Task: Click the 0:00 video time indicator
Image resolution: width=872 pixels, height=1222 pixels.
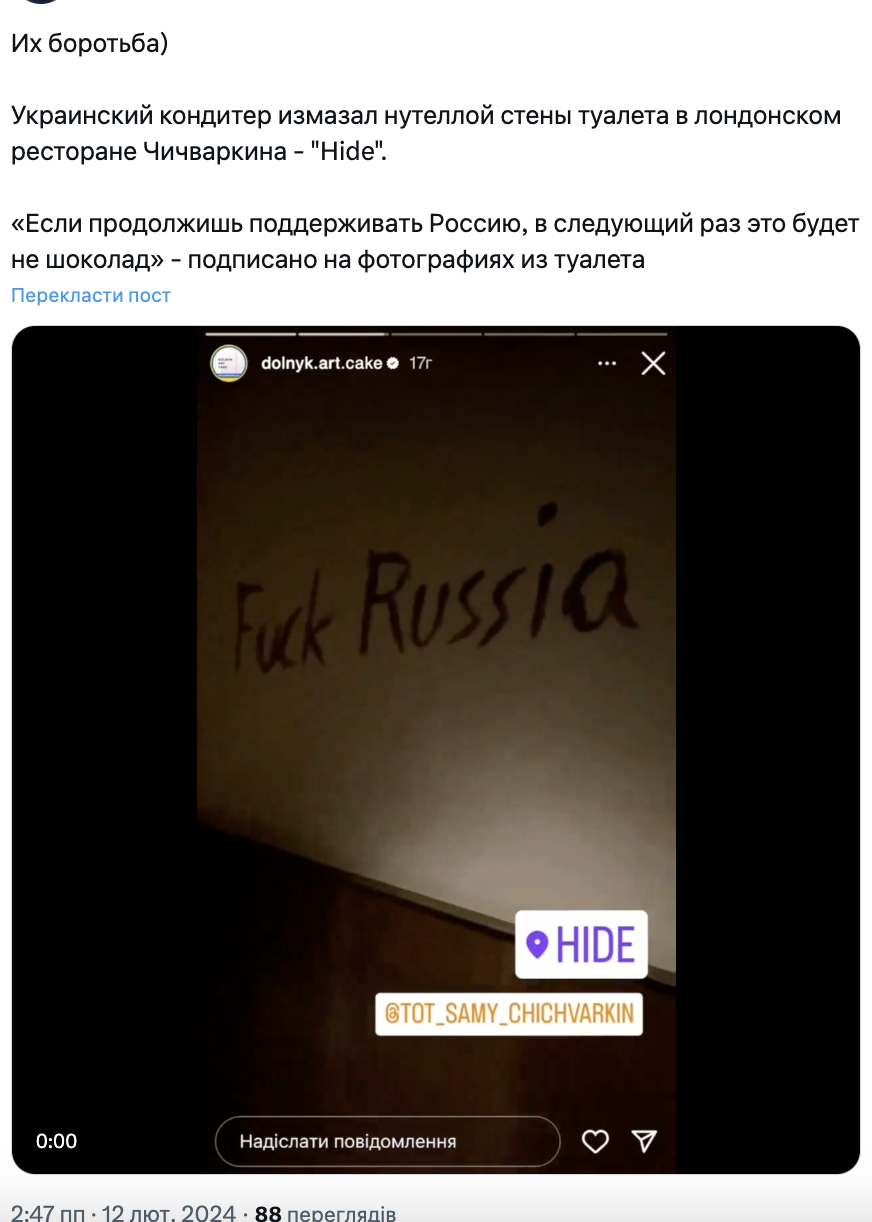Action: (56, 1141)
